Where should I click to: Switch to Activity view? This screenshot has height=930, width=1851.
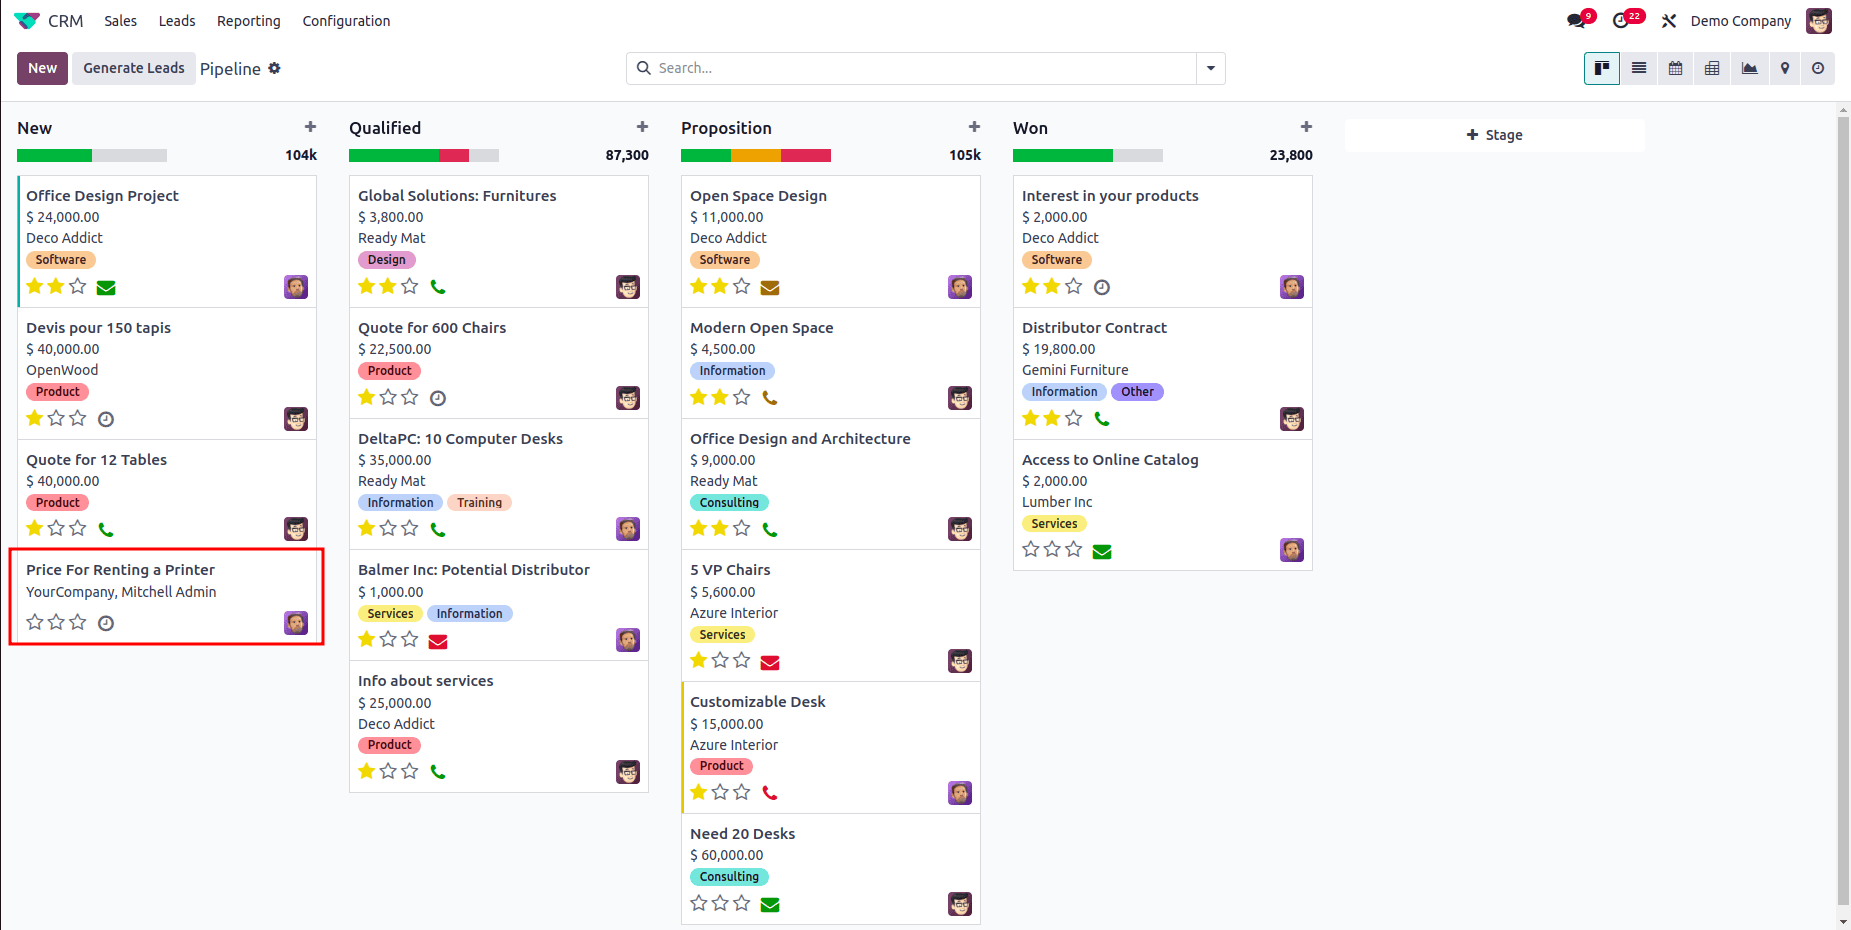(1818, 68)
